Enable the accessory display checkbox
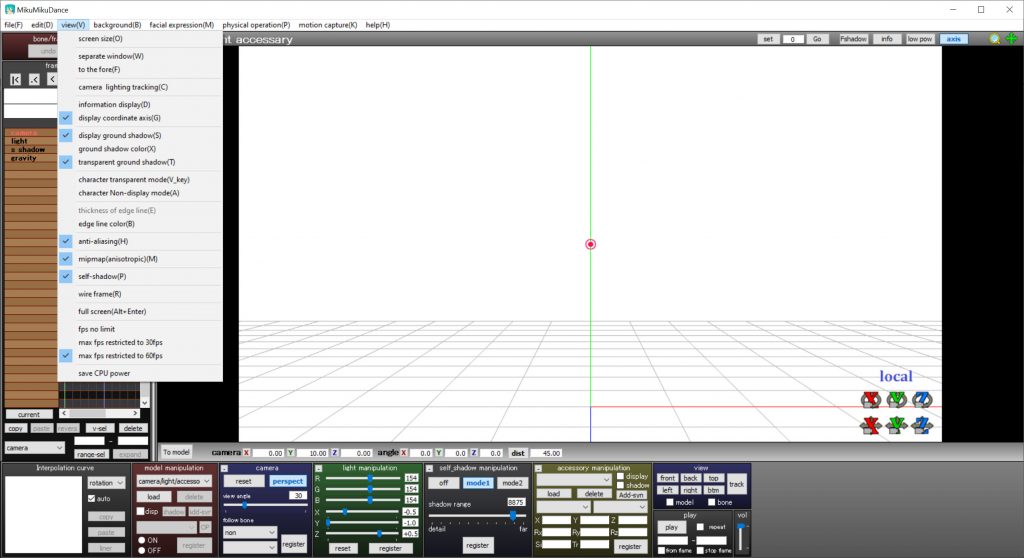1024x558 pixels. click(x=620, y=476)
